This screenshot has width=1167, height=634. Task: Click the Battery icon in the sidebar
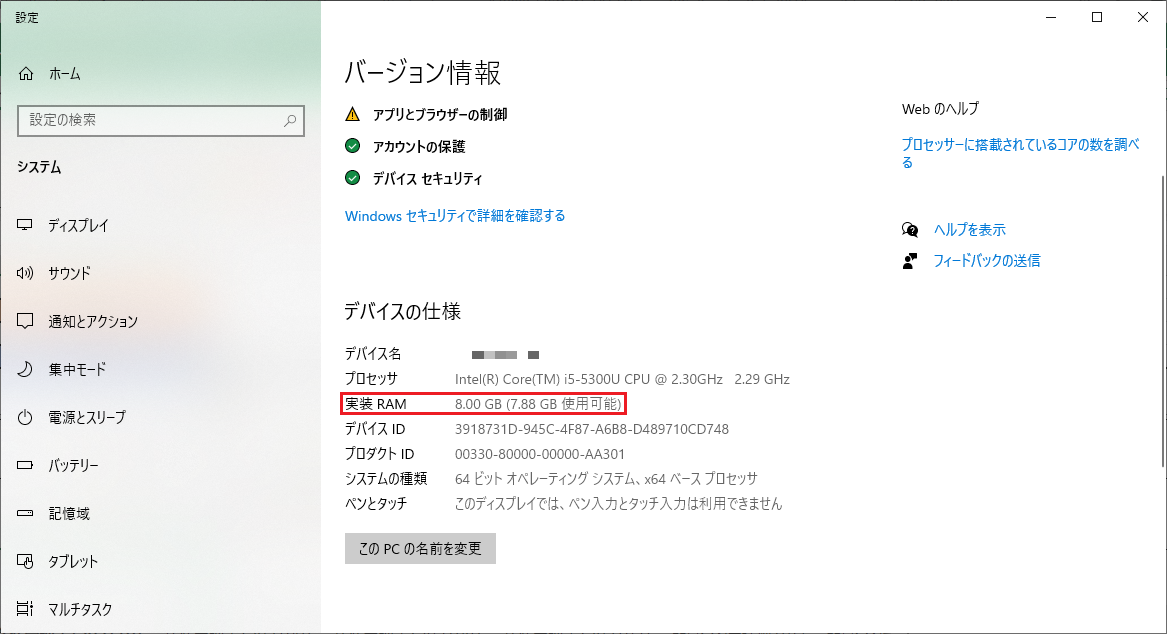[26, 466]
